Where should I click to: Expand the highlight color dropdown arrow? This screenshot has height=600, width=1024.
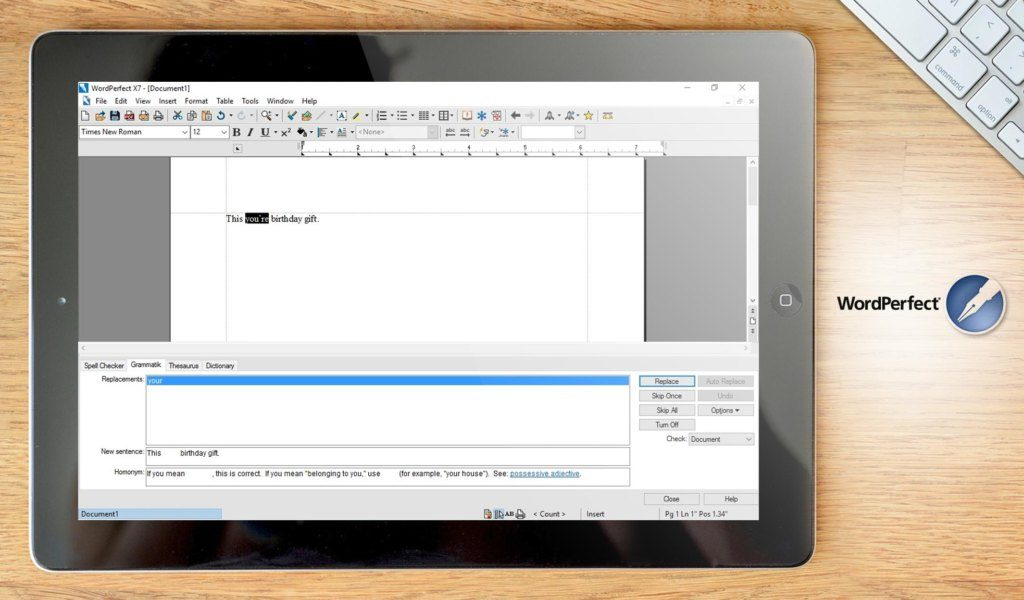click(366, 116)
